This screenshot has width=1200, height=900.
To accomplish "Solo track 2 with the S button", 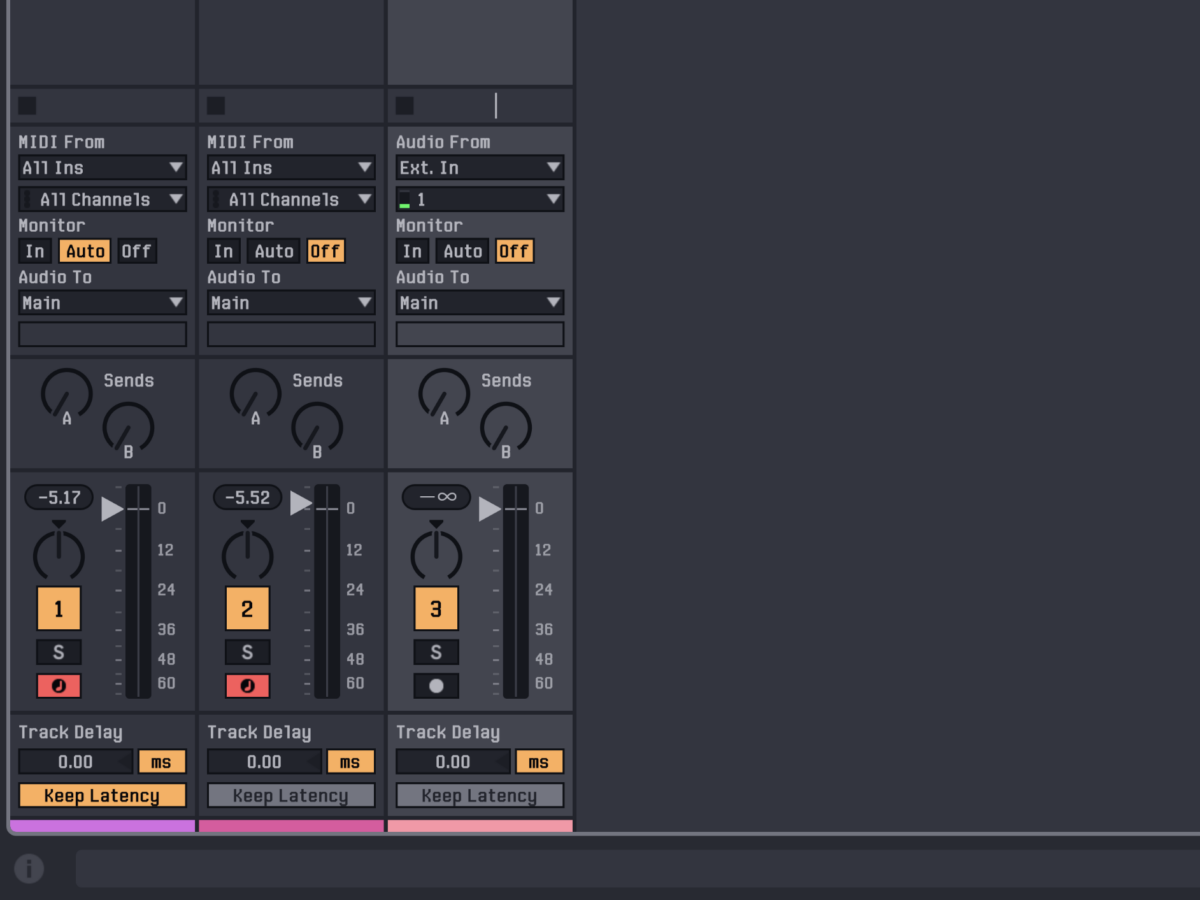I will (x=247, y=652).
